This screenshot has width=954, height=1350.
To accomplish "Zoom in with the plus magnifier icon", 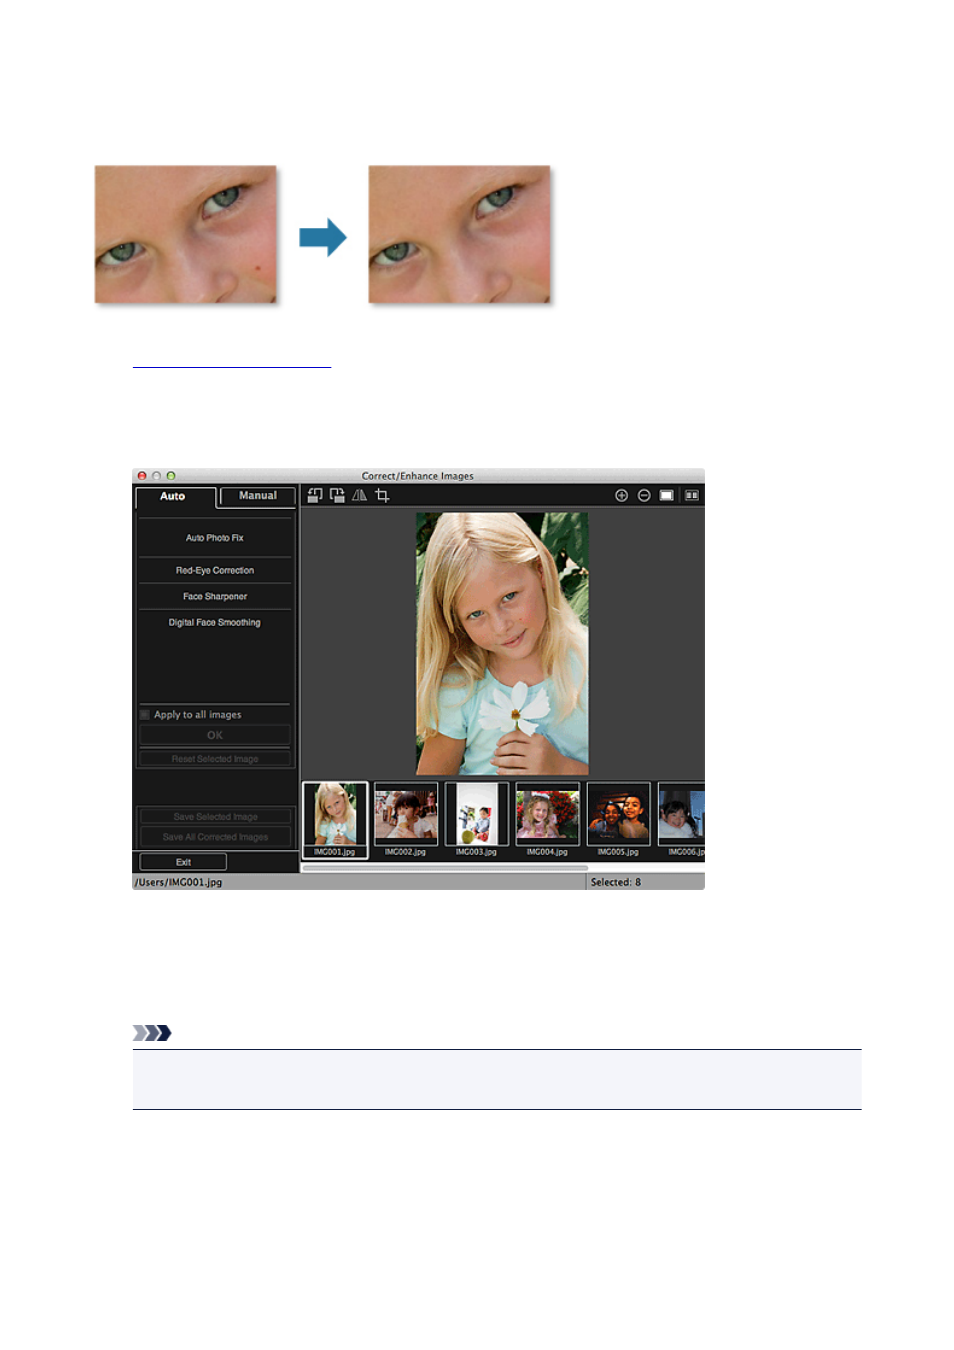I will (x=621, y=496).
